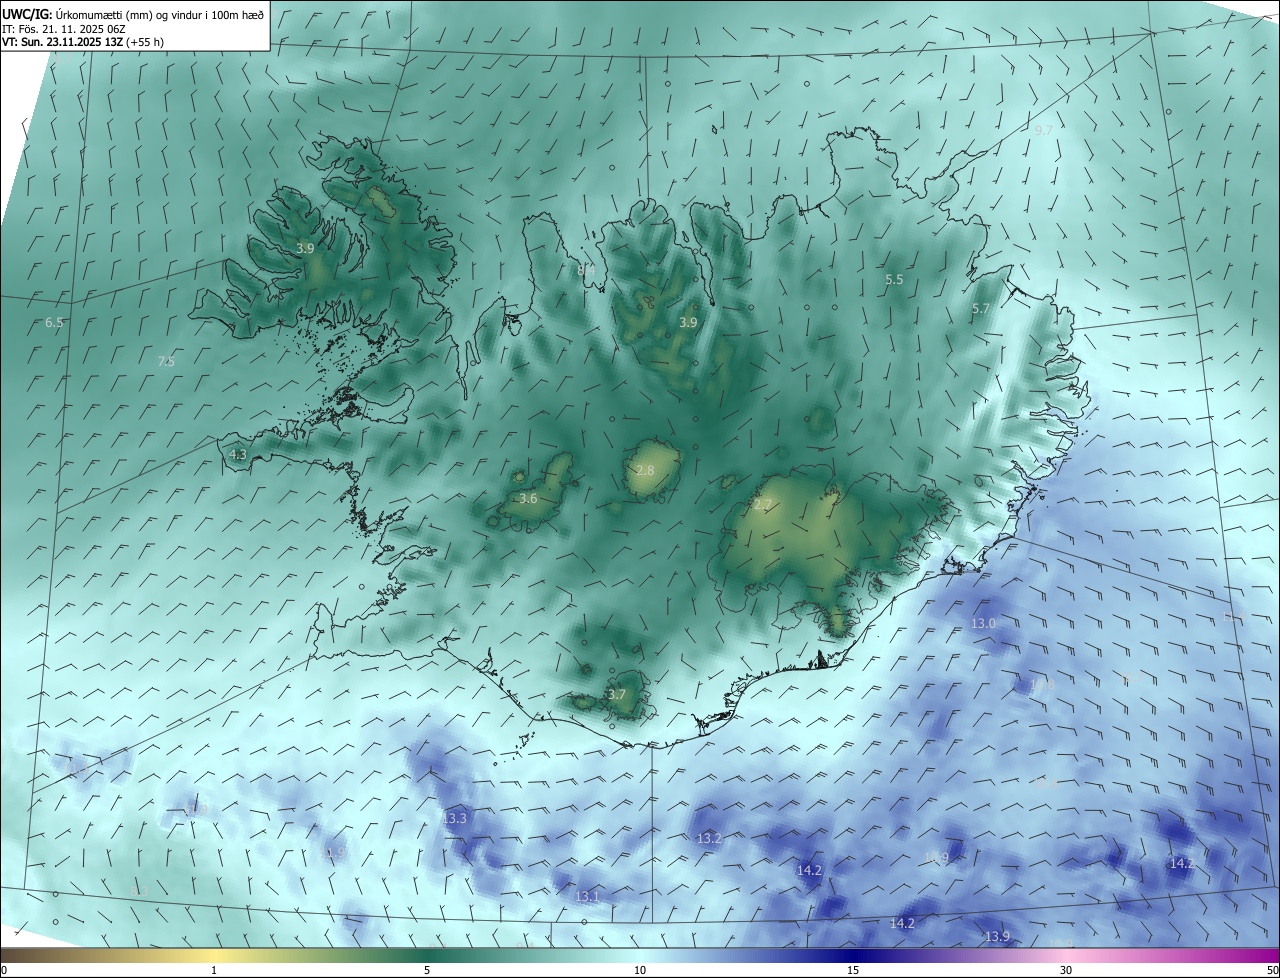Click the 3.6 value label

528,498
